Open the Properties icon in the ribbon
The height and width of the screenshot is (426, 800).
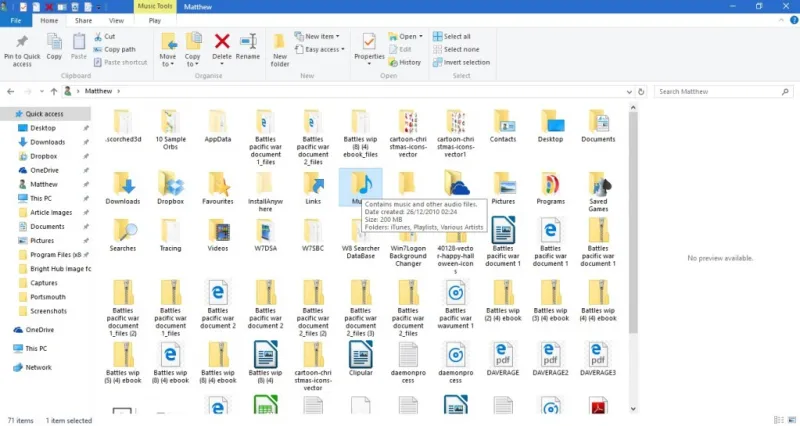pos(369,46)
